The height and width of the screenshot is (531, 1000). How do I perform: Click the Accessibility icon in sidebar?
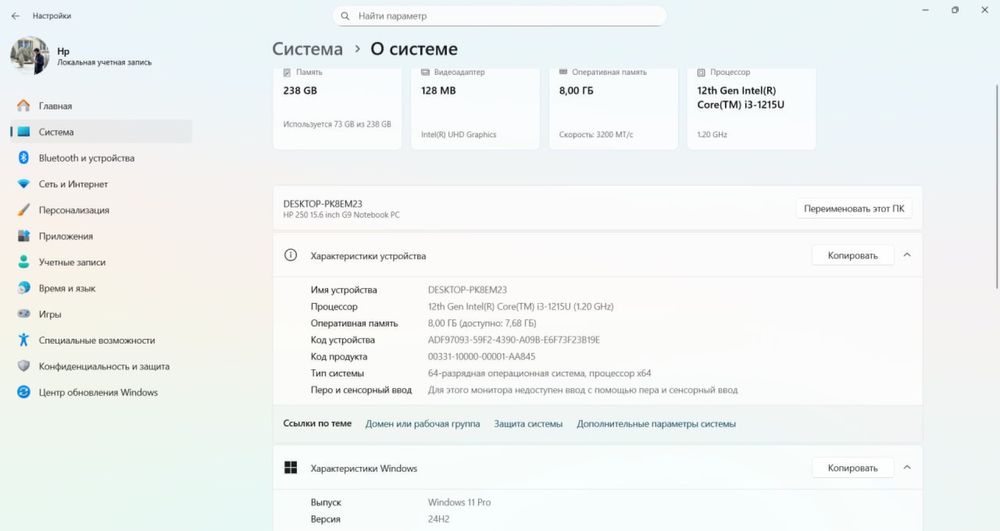tap(23, 340)
